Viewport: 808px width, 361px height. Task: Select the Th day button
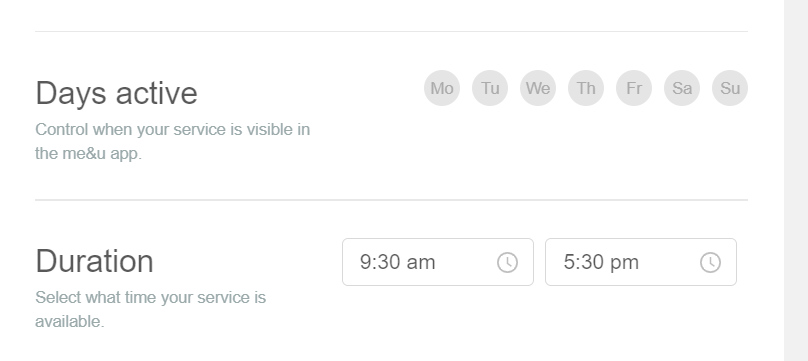[585, 88]
